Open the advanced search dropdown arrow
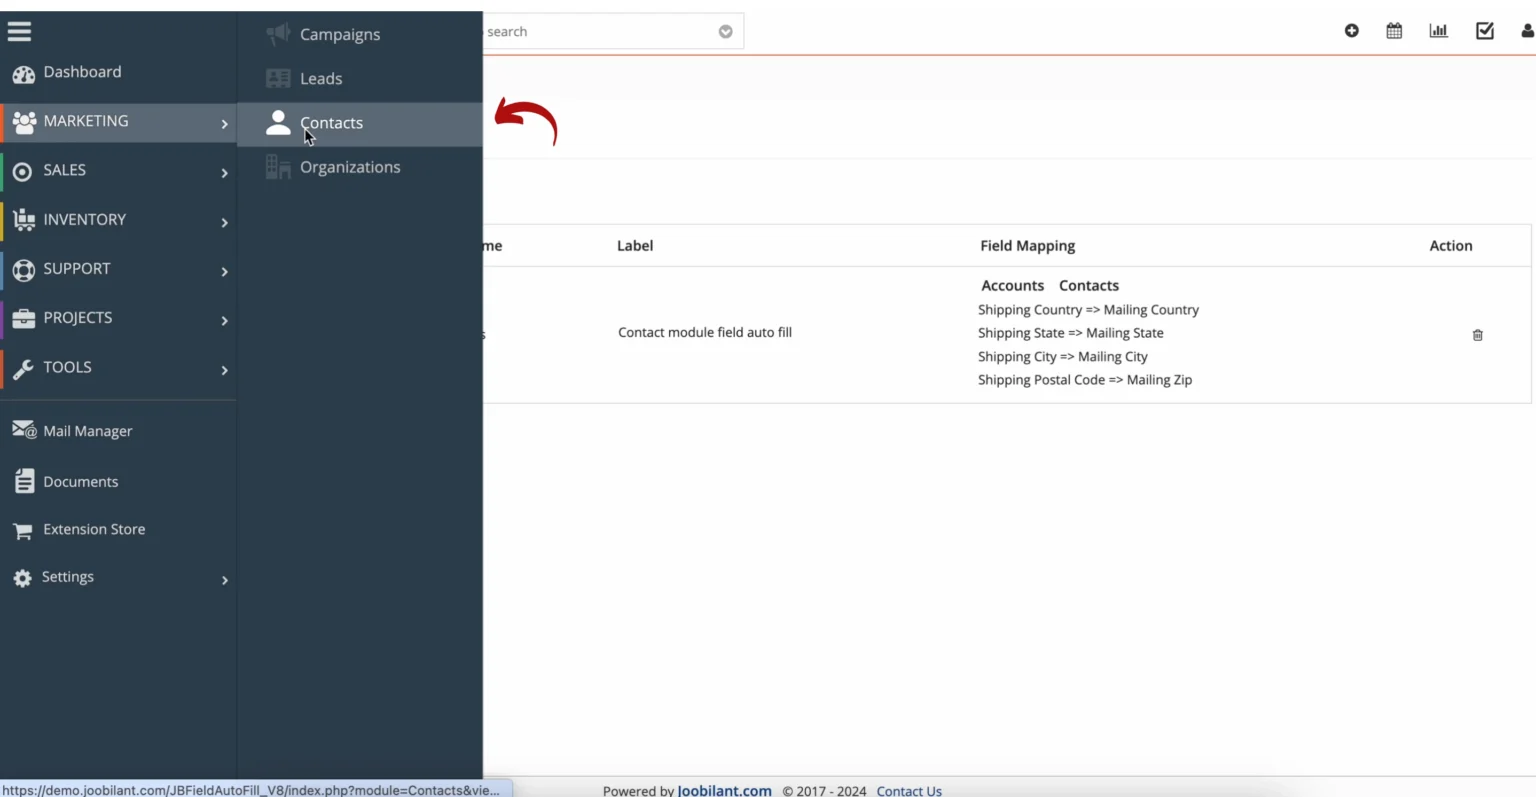1536x797 pixels. (x=725, y=31)
